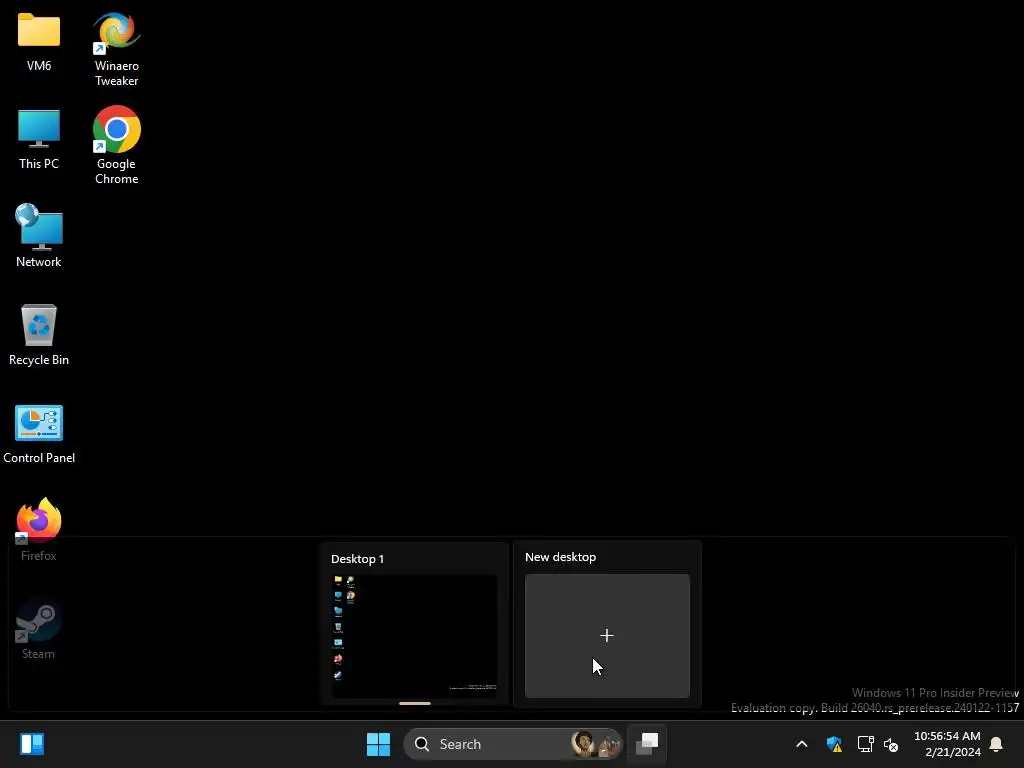Open the clock and date flyout
The image size is (1024, 768).
tap(947, 744)
